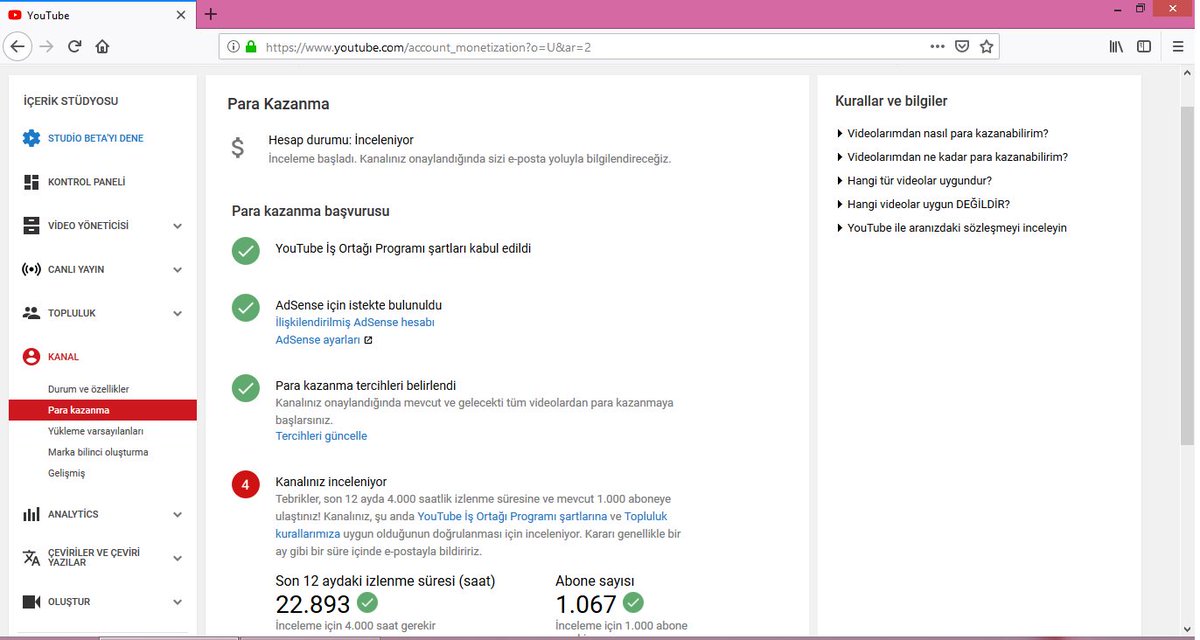Save to Pocket icon in the address bar
The height and width of the screenshot is (640, 1200).
point(962,46)
